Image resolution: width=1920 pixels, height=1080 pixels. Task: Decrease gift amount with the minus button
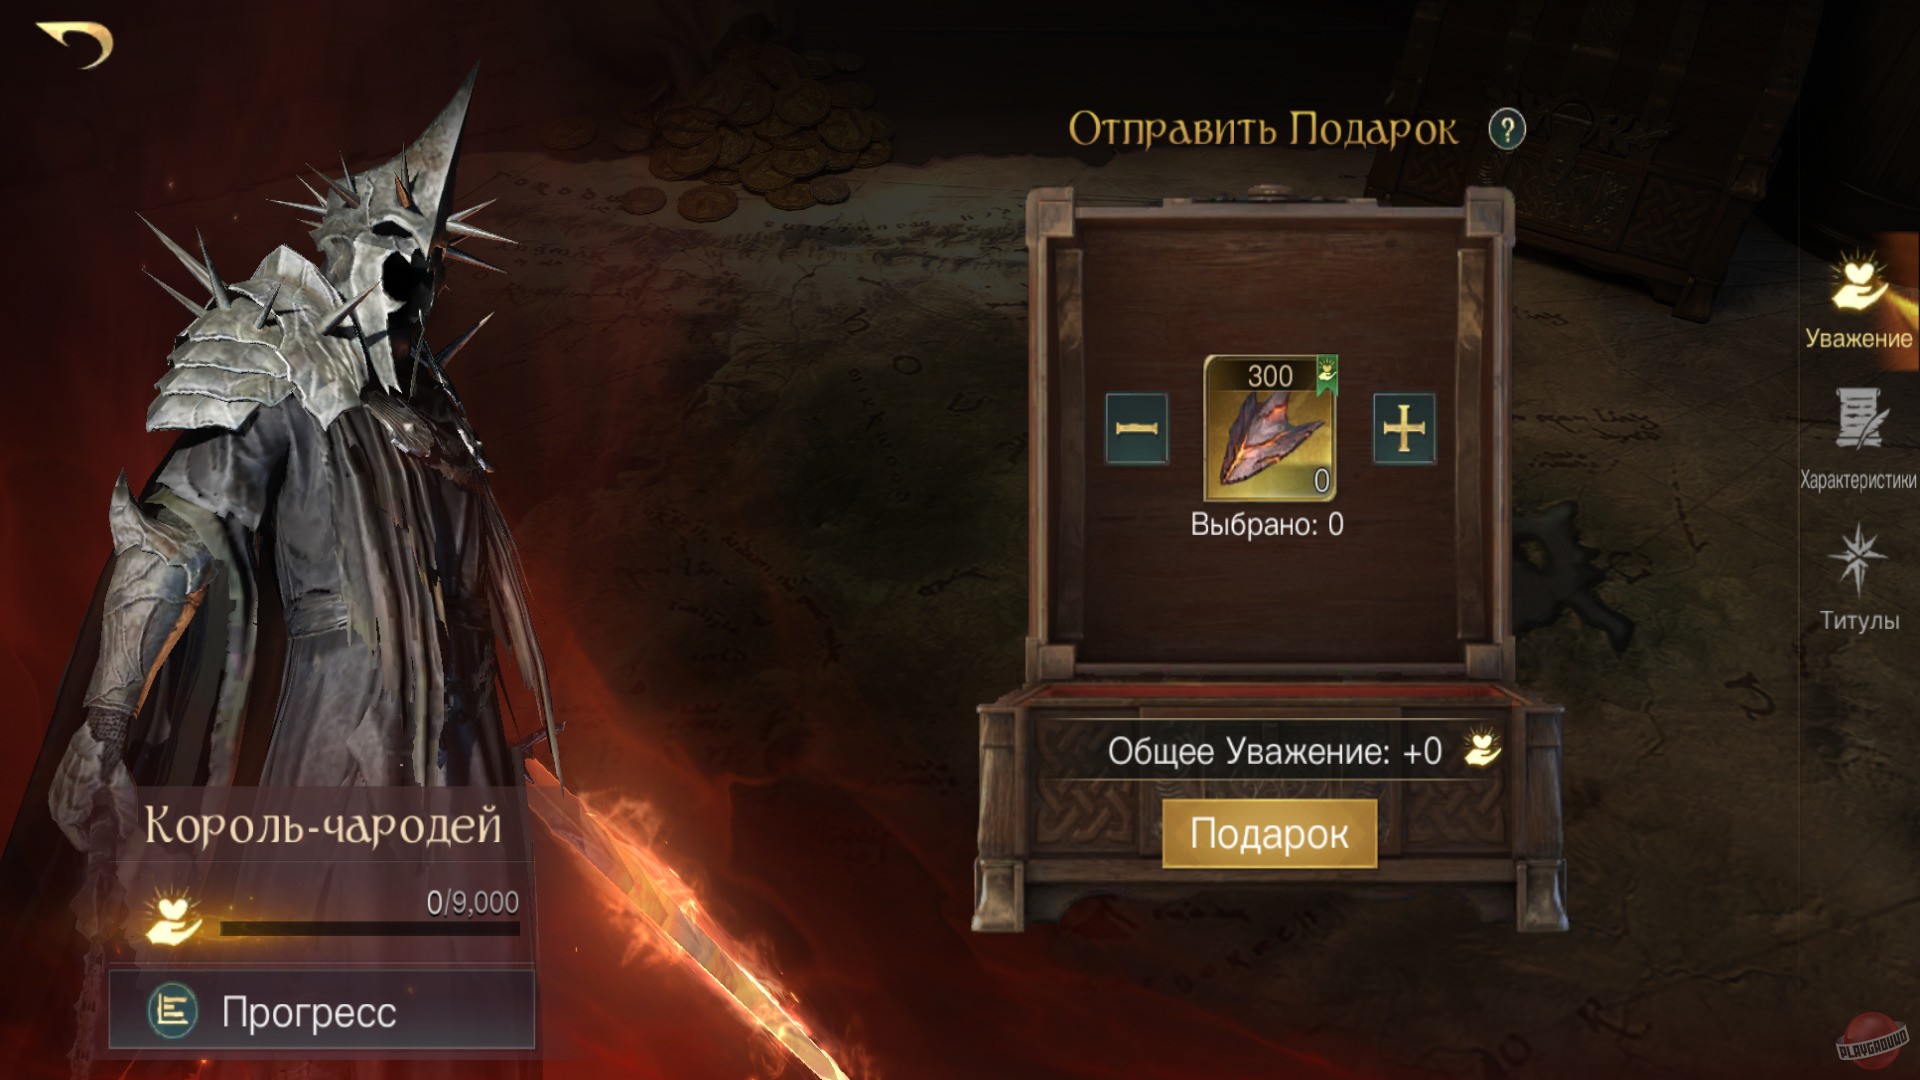(x=1136, y=429)
